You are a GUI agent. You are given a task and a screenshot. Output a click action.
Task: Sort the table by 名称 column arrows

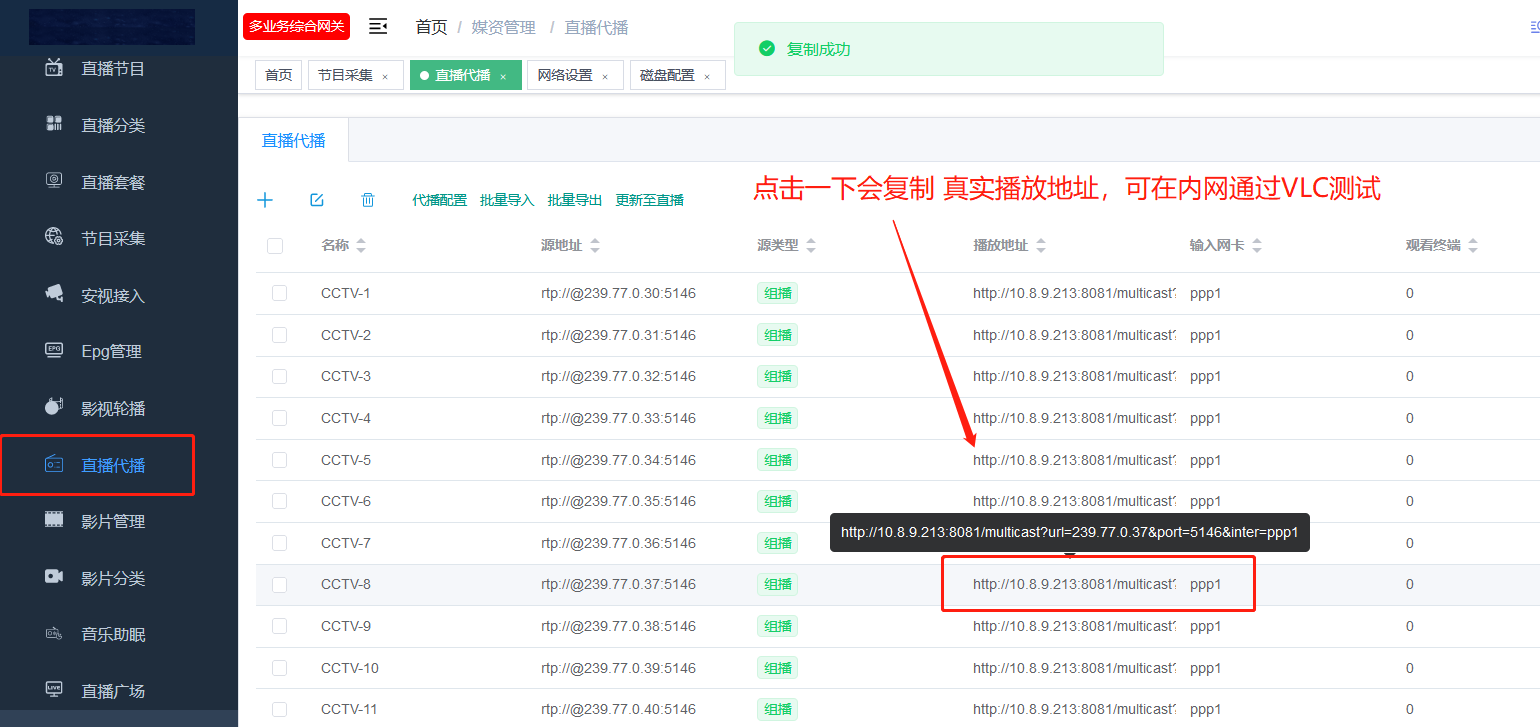coord(361,246)
